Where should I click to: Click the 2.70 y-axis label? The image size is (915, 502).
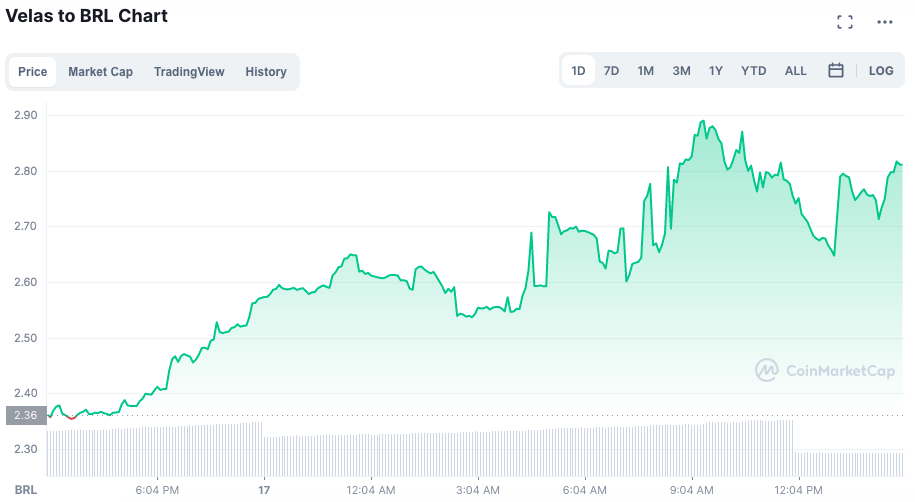[x=26, y=226]
